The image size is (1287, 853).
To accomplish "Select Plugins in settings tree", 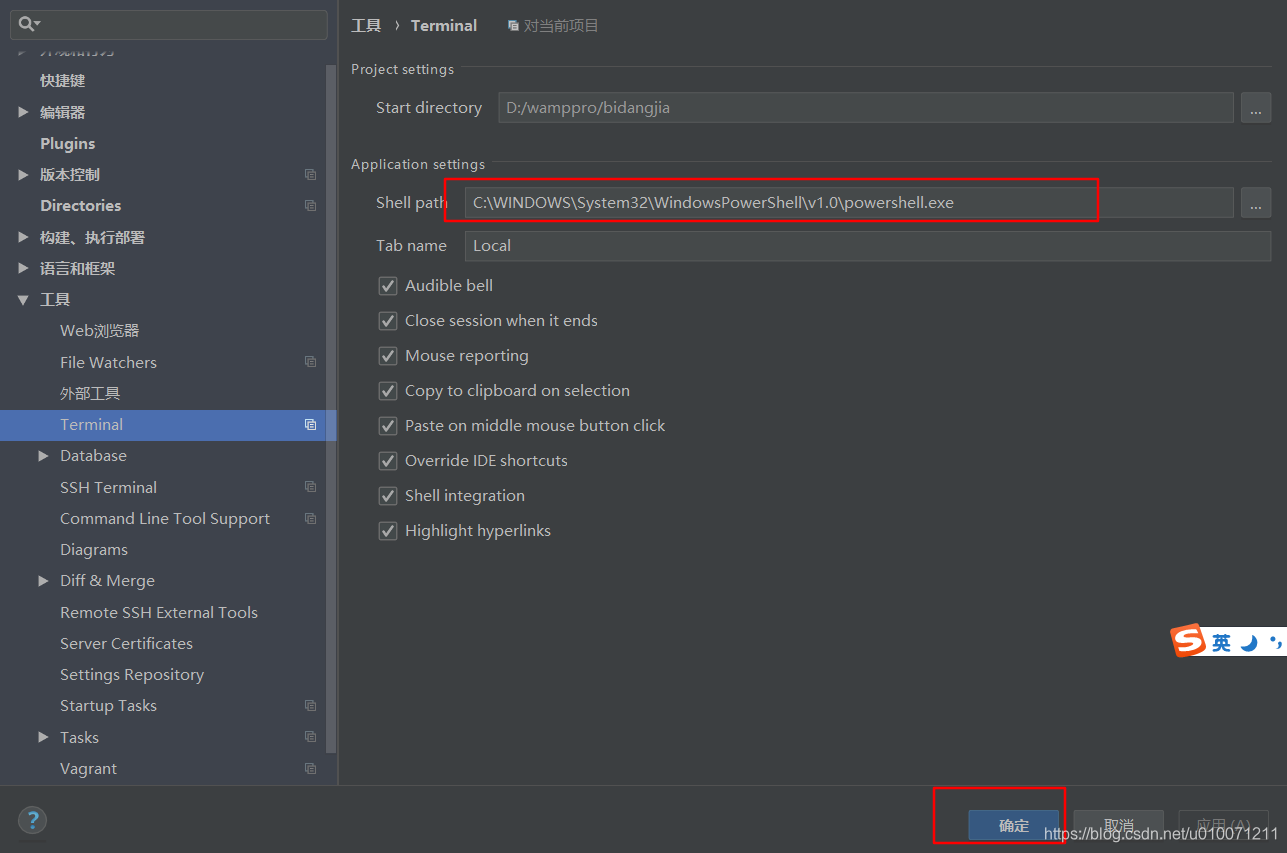I will point(68,143).
